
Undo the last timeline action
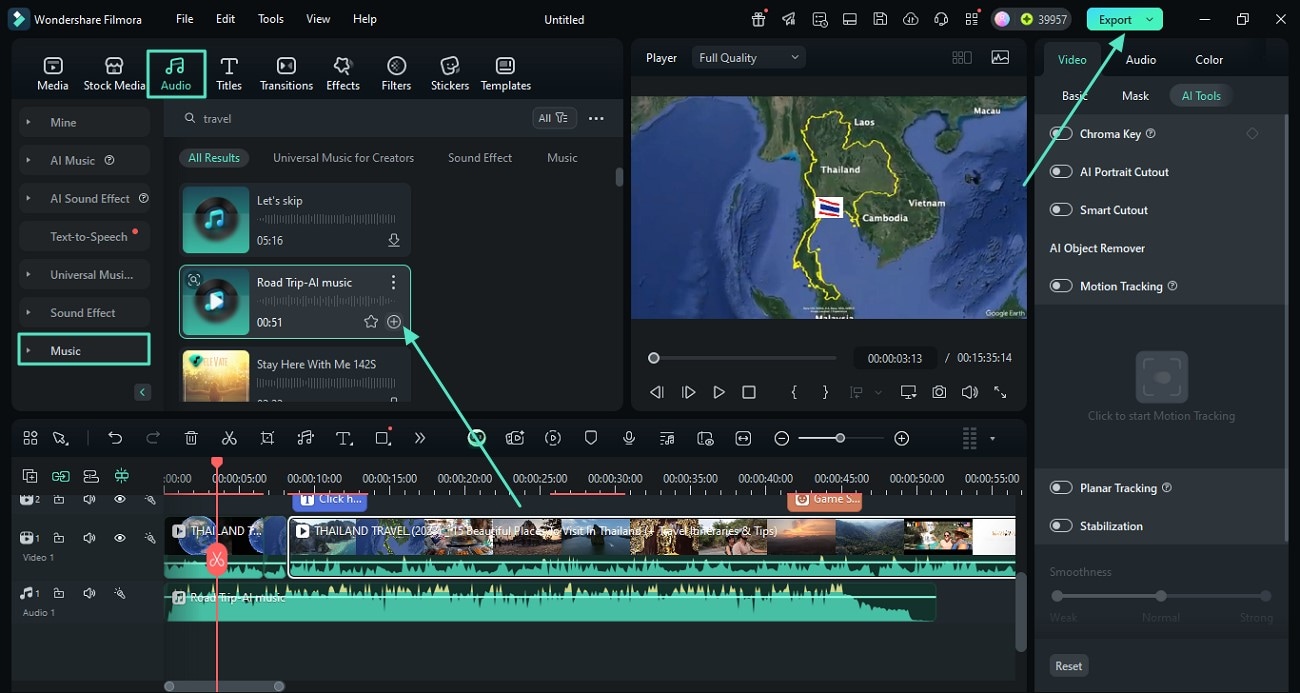[x=115, y=438]
